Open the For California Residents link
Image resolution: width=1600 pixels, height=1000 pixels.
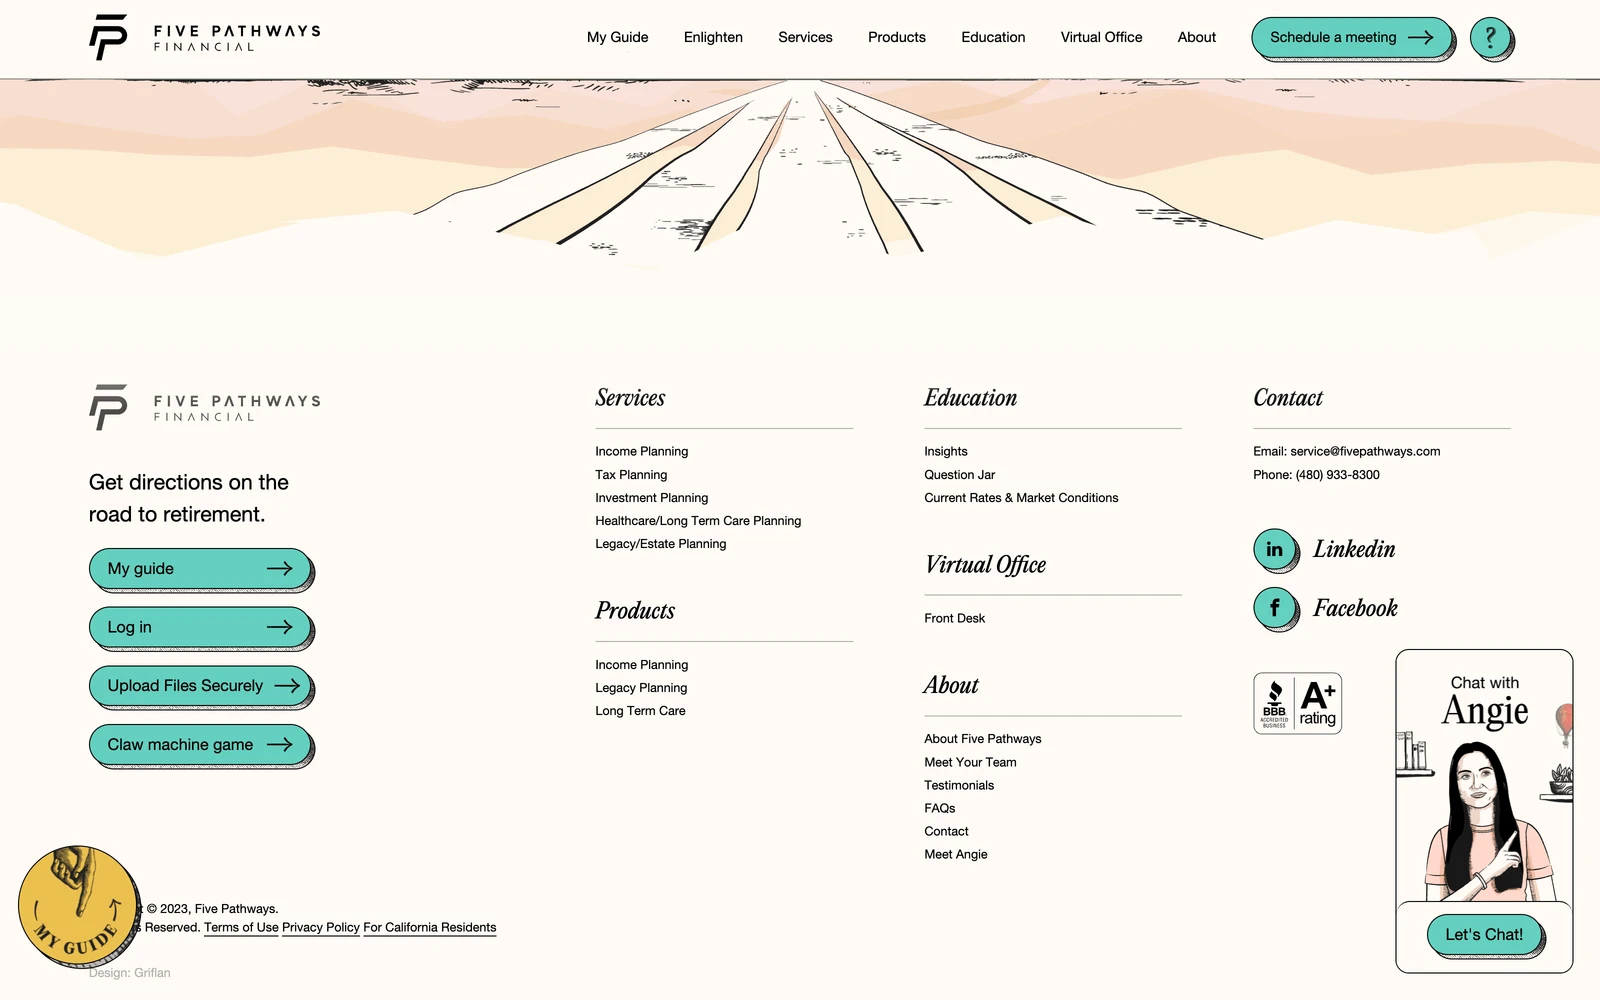pos(430,928)
